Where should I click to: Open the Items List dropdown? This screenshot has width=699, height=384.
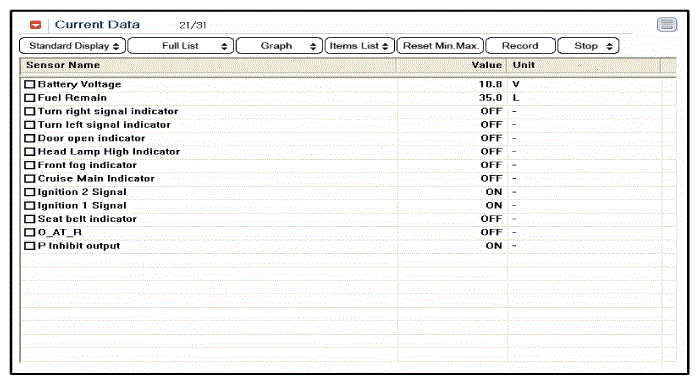tap(359, 46)
